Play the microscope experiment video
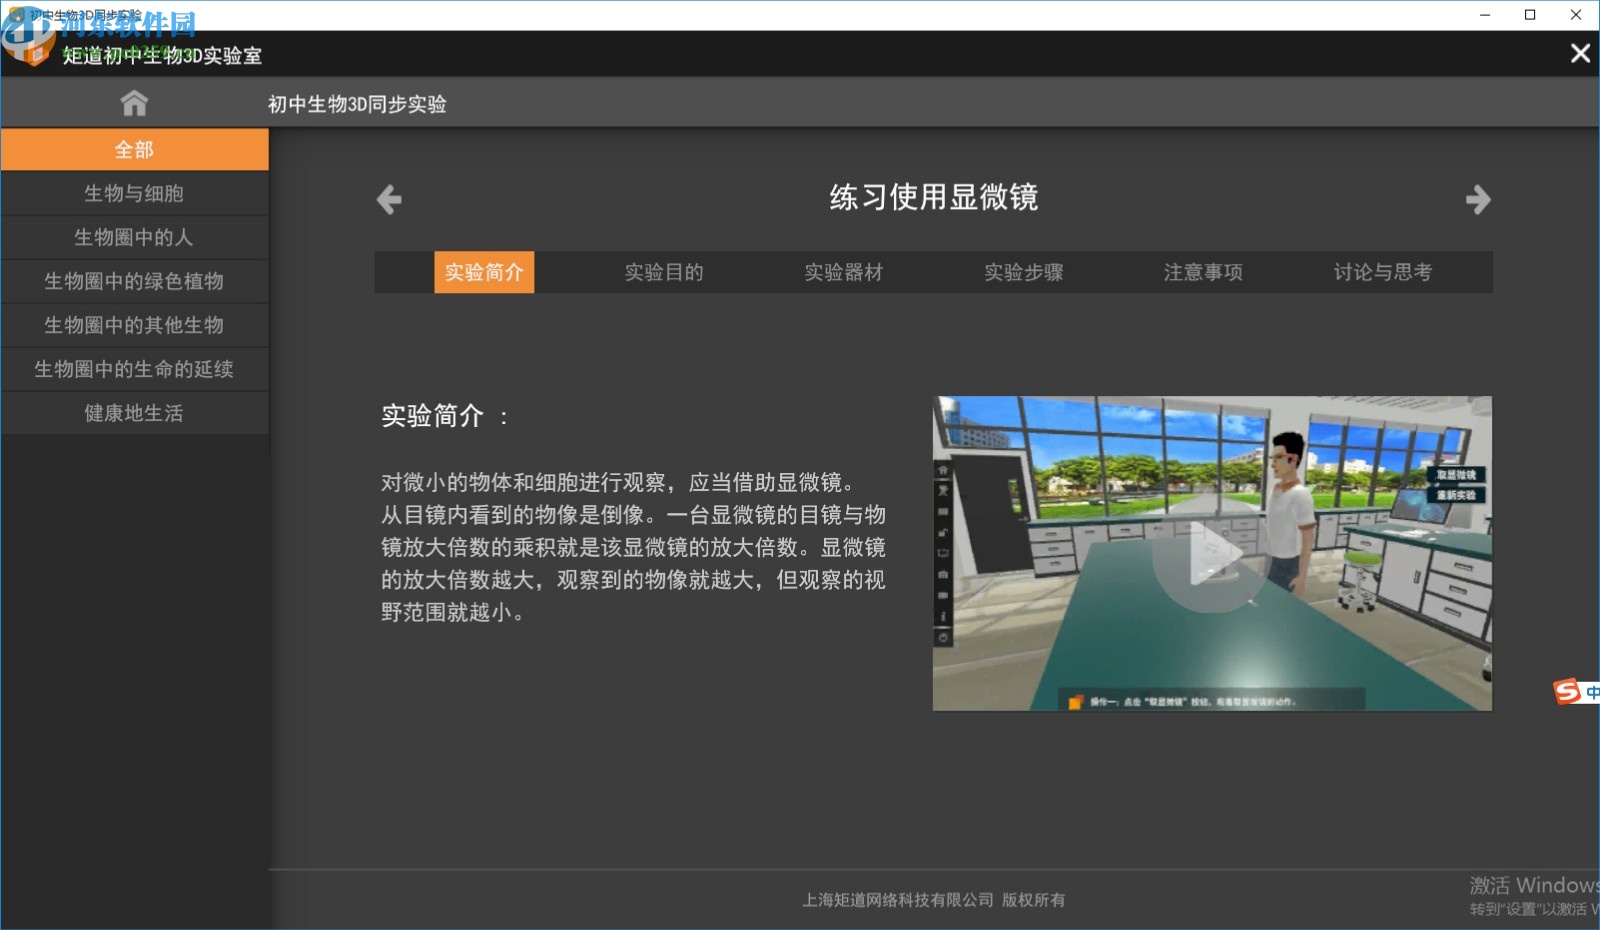This screenshot has height=930, width=1600. tap(1211, 554)
